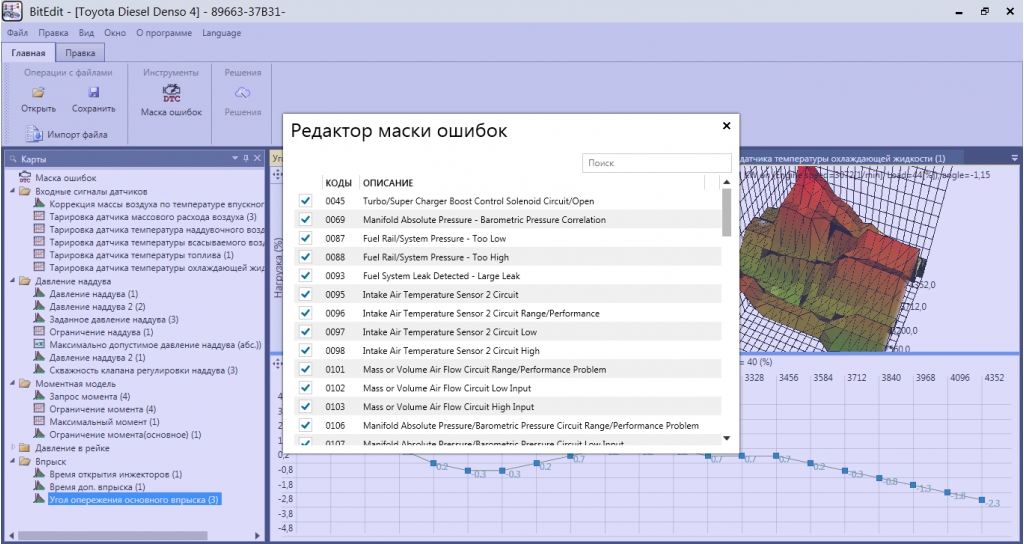
Task: Click map icon for Время доп. впрыска (1)
Action: (x=39, y=487)
